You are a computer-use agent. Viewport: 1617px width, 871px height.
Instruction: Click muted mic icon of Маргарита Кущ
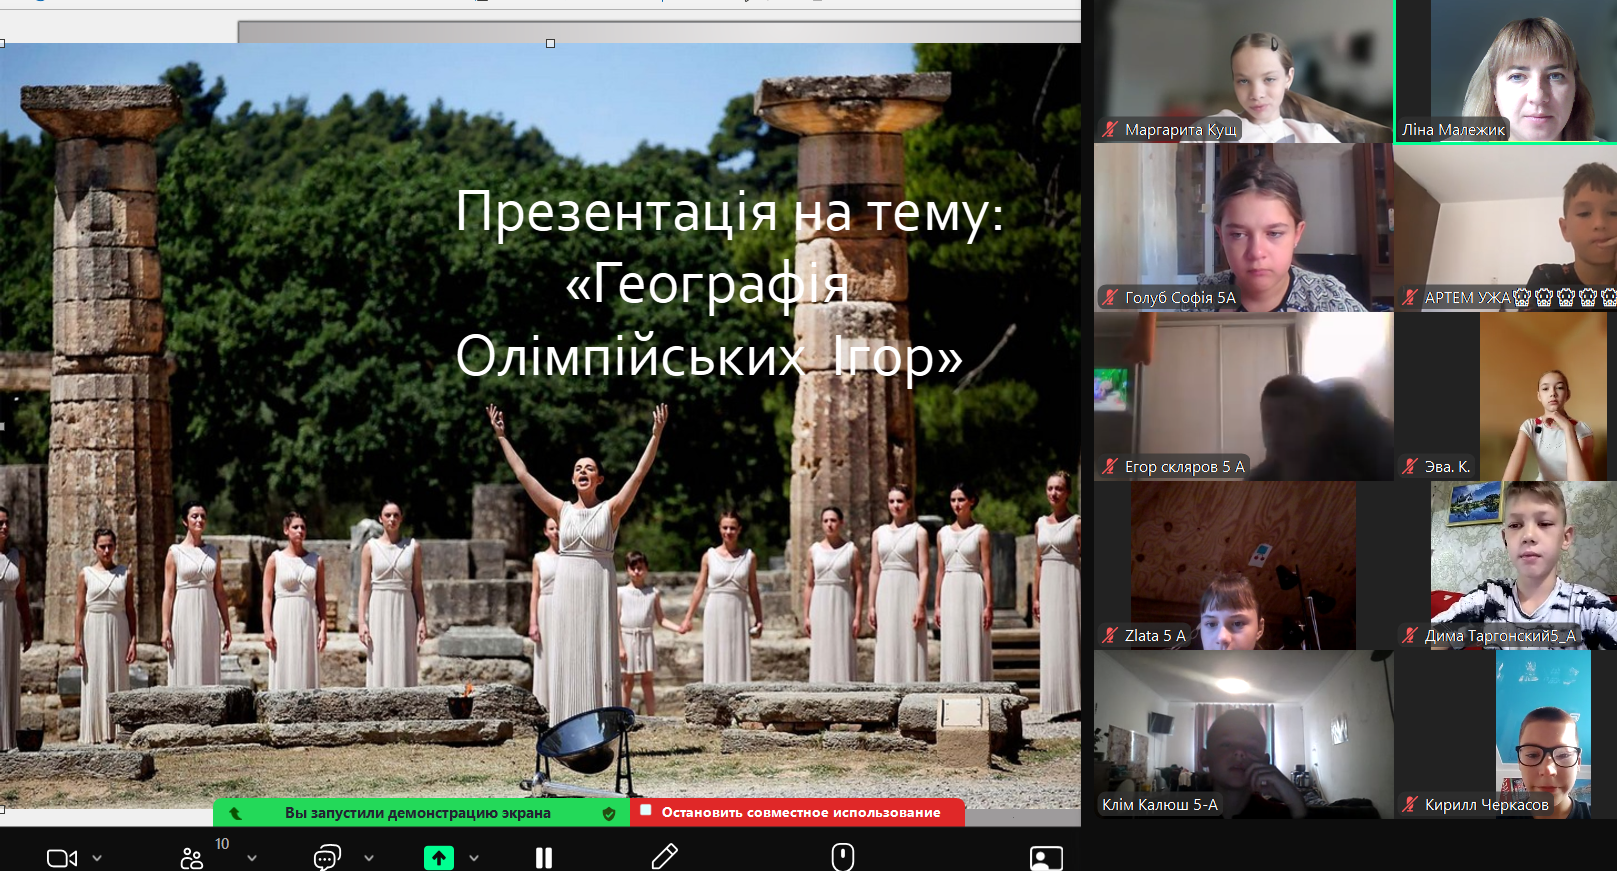click(1110, 129)
